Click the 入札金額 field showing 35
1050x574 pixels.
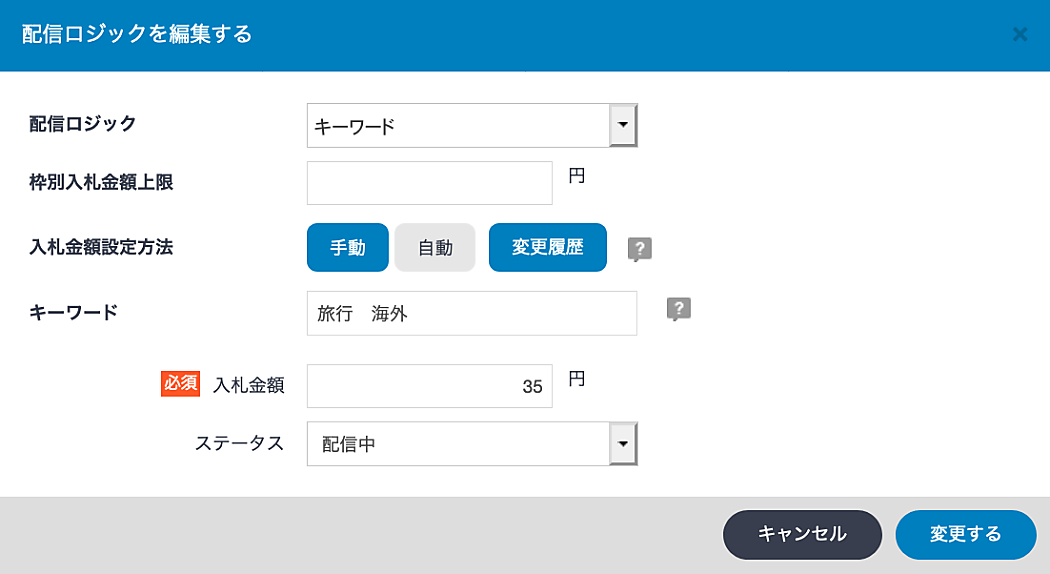click(x=429, y=387)
